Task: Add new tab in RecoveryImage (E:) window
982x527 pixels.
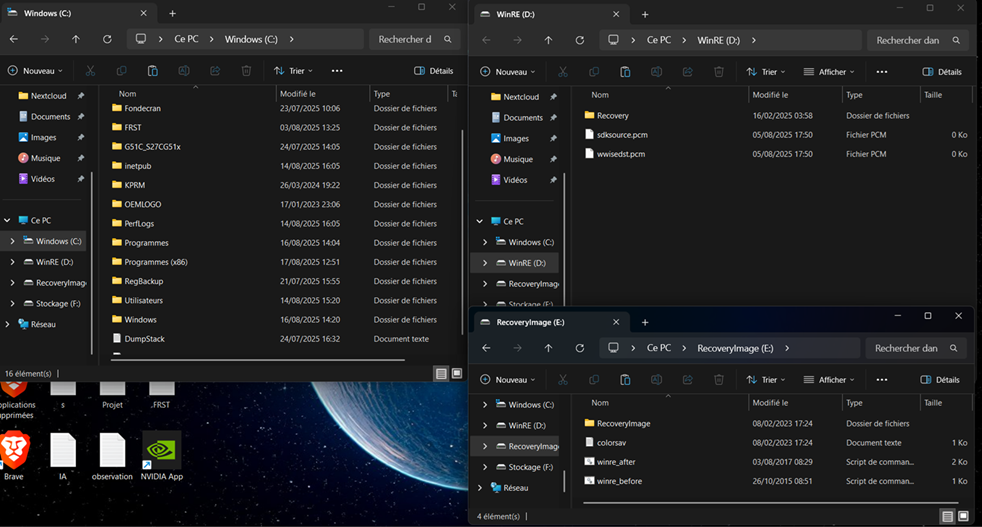Action: (x=645, y=322)
